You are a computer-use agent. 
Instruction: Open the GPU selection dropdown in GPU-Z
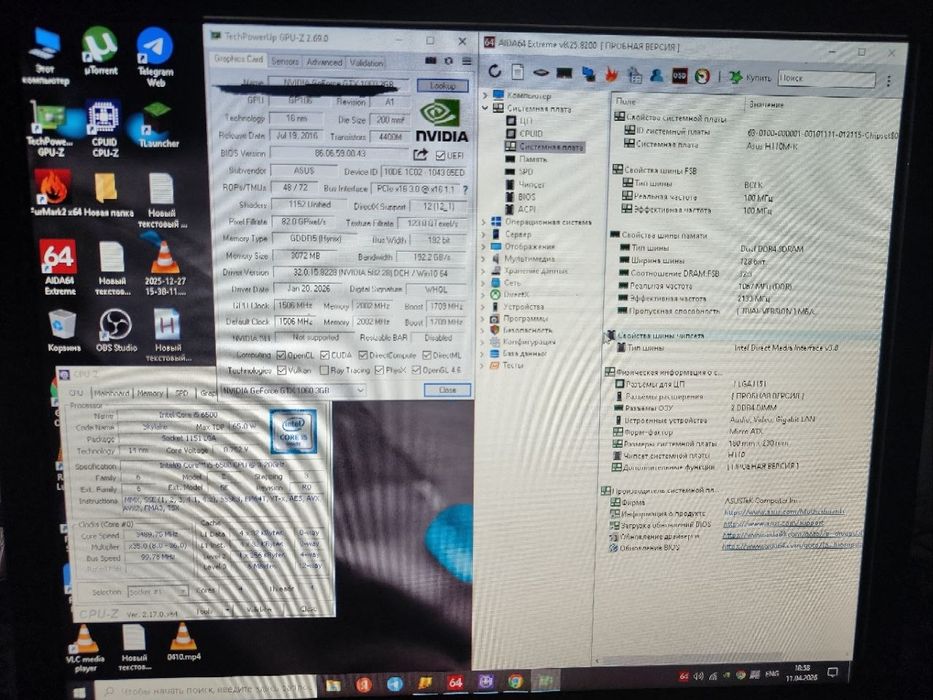(293, 390)
